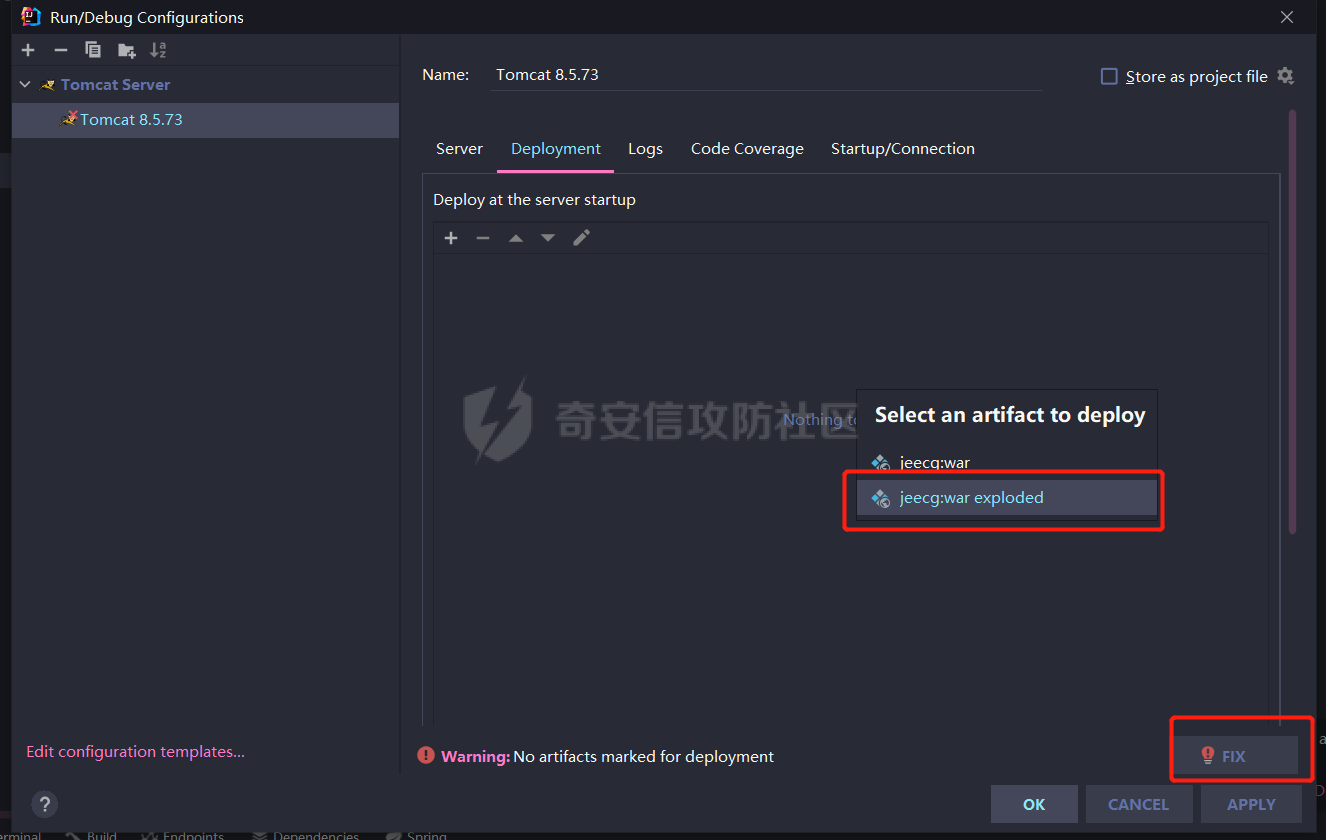
Task: Click the warning error icon
Action: click(427, 756)
